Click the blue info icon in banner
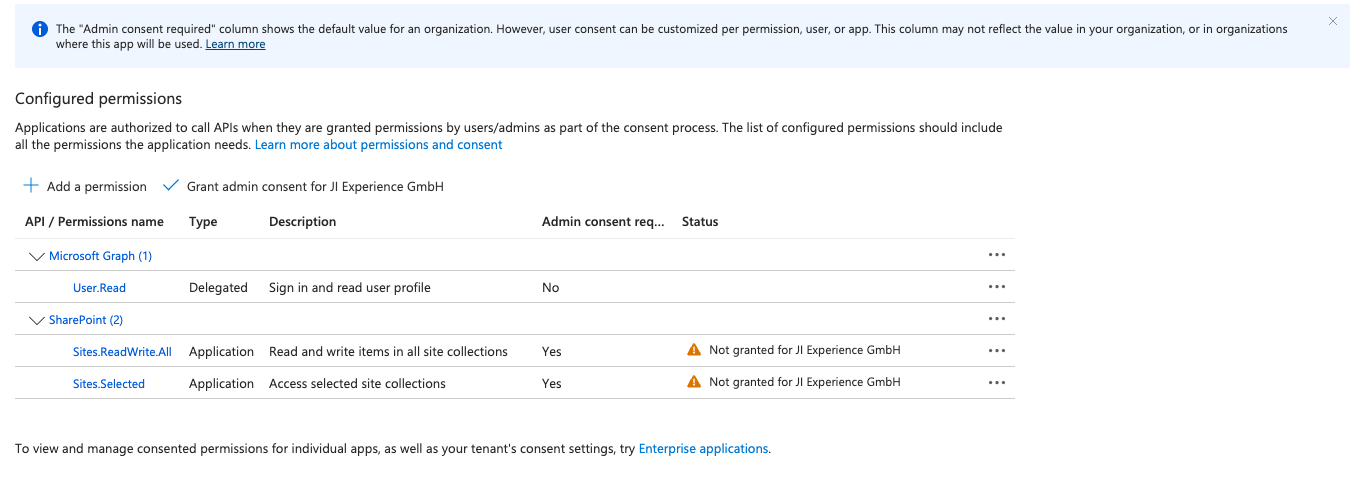Image resolution: width=1360 pixels, height=478 pixels. tap(40, 29)
